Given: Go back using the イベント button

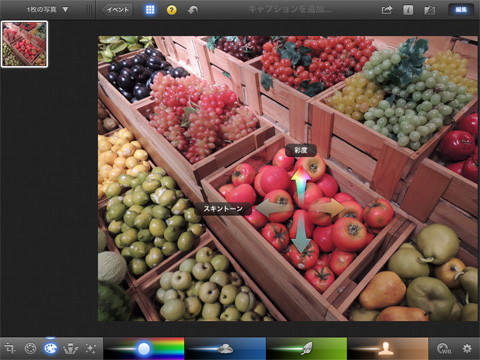Looking at the screenshot, I should click(x=117, y=10).
